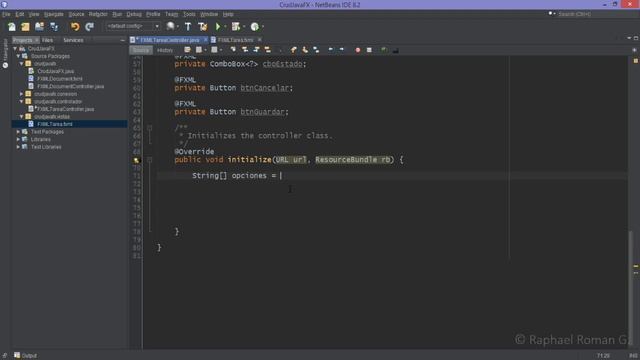Select the History view button

(x=165, y=50)
